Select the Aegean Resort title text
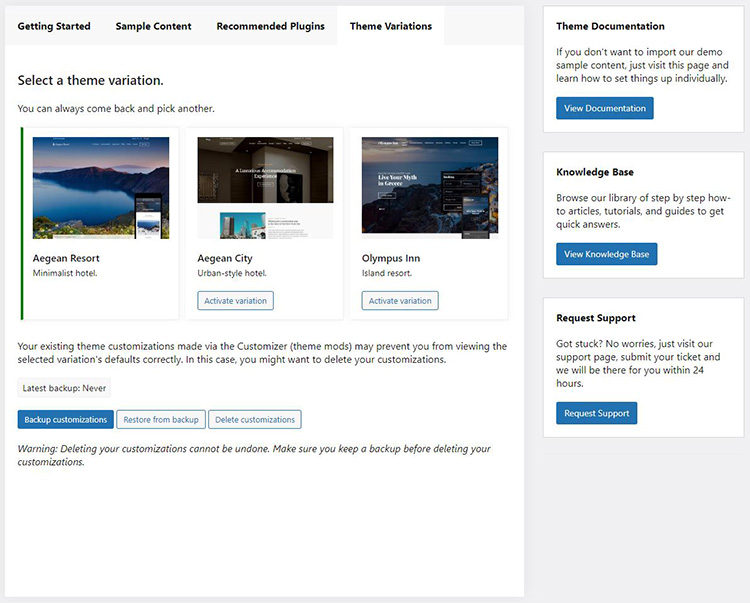750x603 pixels. point(66,258)
